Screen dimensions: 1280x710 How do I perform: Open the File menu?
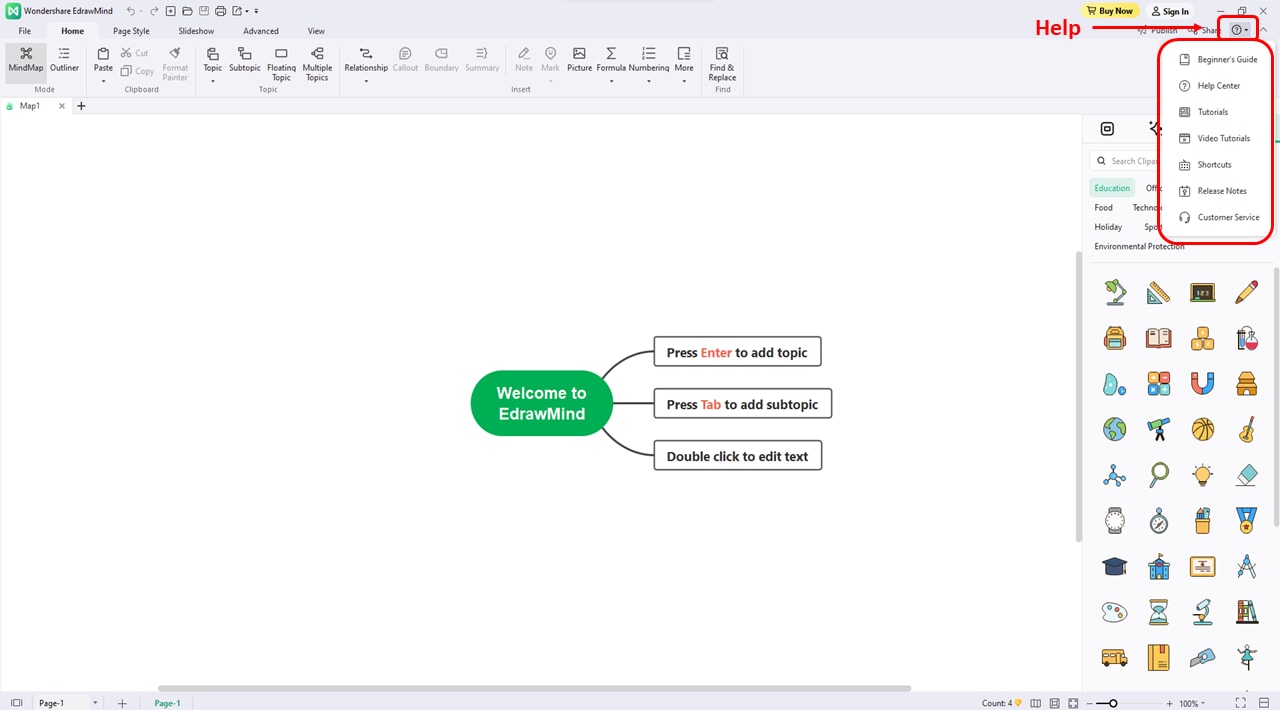(x=25, y=31)
